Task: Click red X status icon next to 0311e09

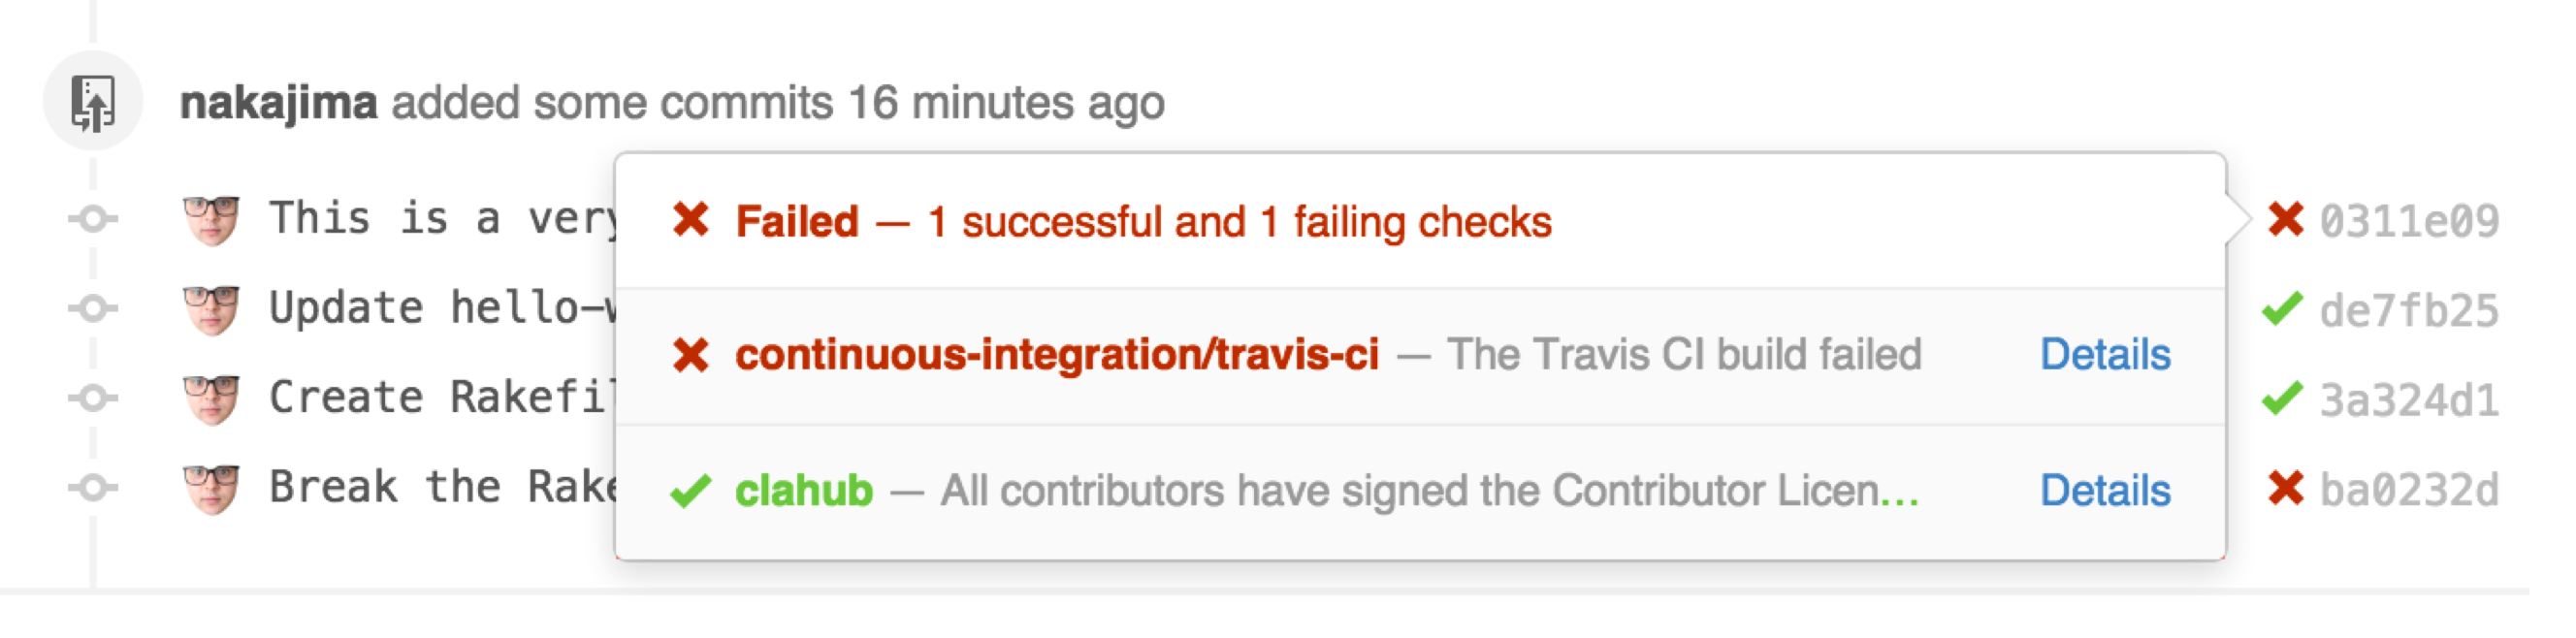Action: pos(2285,220)
